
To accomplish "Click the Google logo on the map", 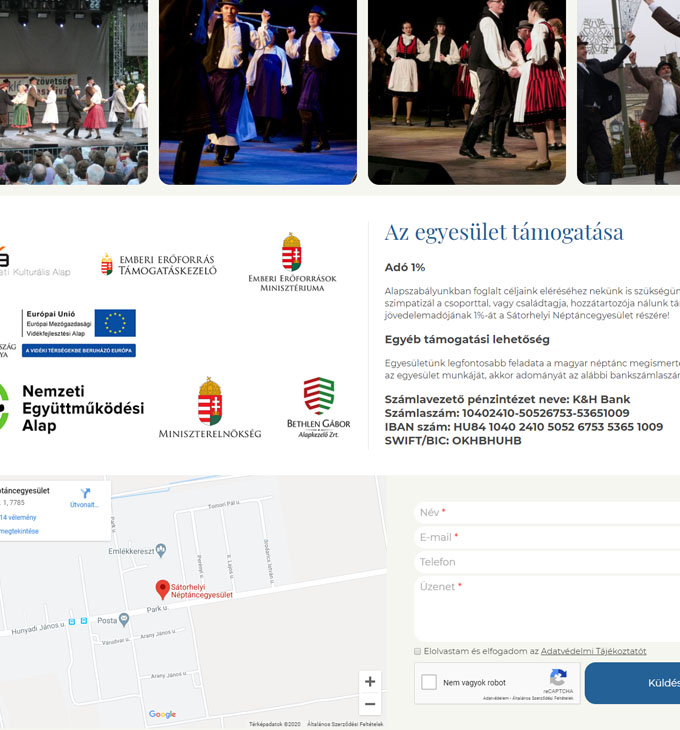I will [162, 714].
